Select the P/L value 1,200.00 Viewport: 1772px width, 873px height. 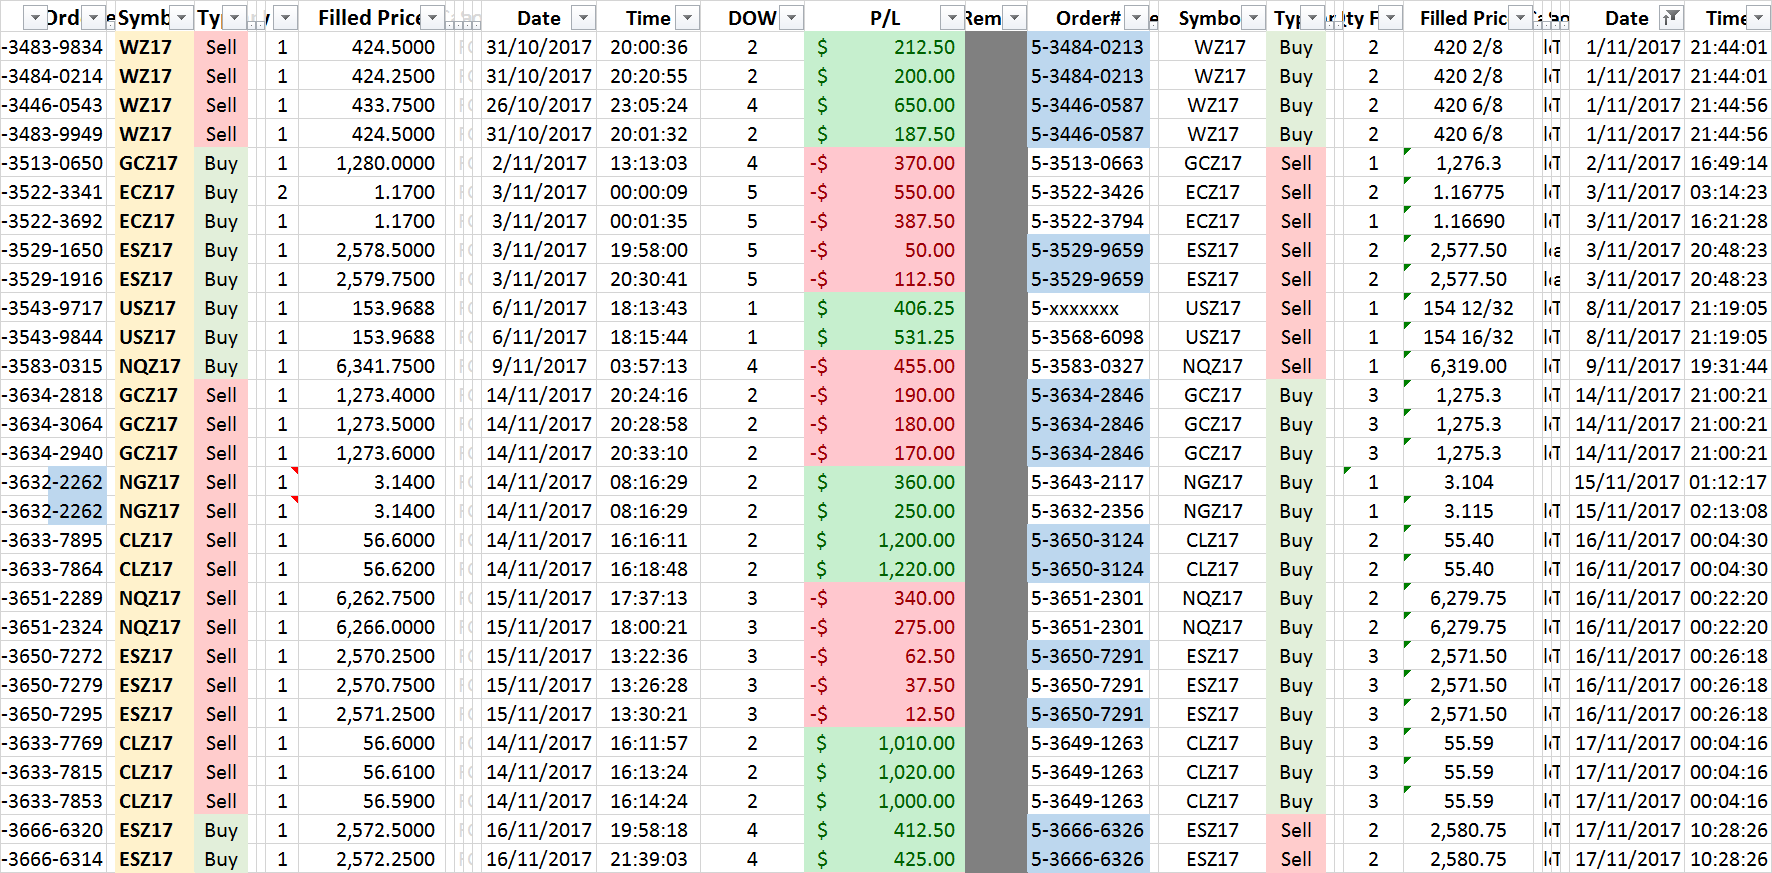[885, 540]
